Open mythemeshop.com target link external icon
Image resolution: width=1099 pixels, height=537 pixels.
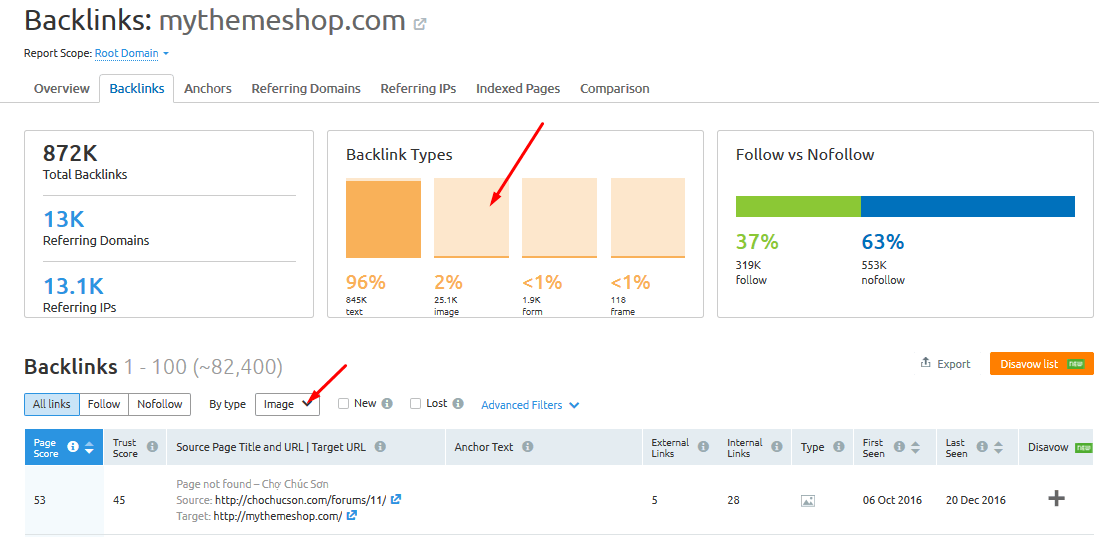coord(352,516)
